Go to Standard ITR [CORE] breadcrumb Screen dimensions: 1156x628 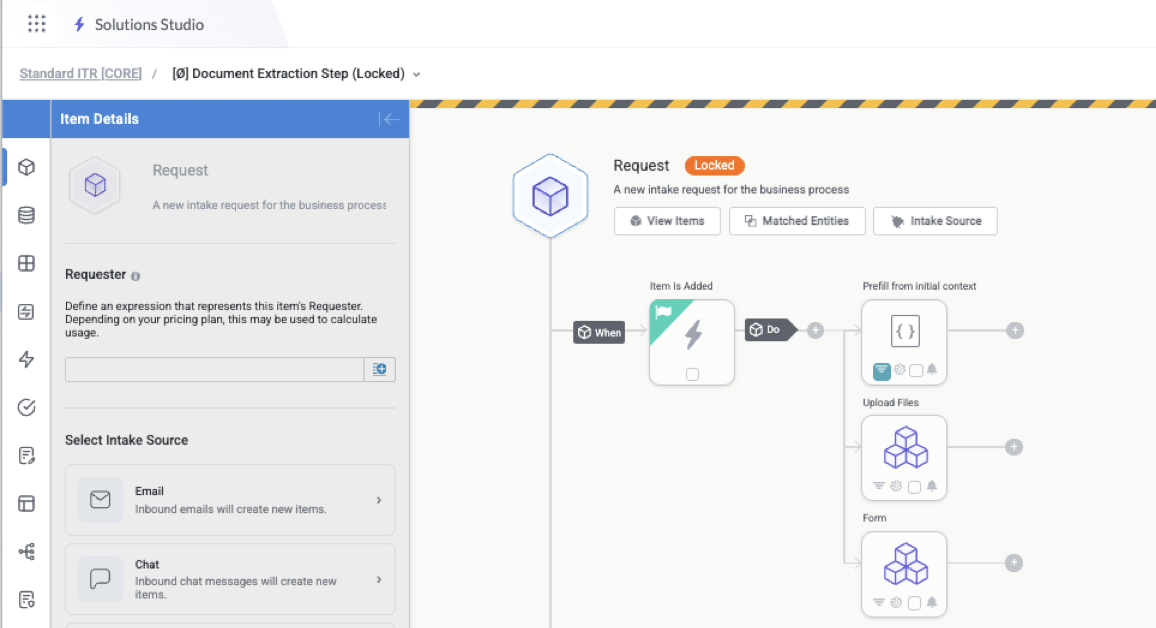(80, 74)
